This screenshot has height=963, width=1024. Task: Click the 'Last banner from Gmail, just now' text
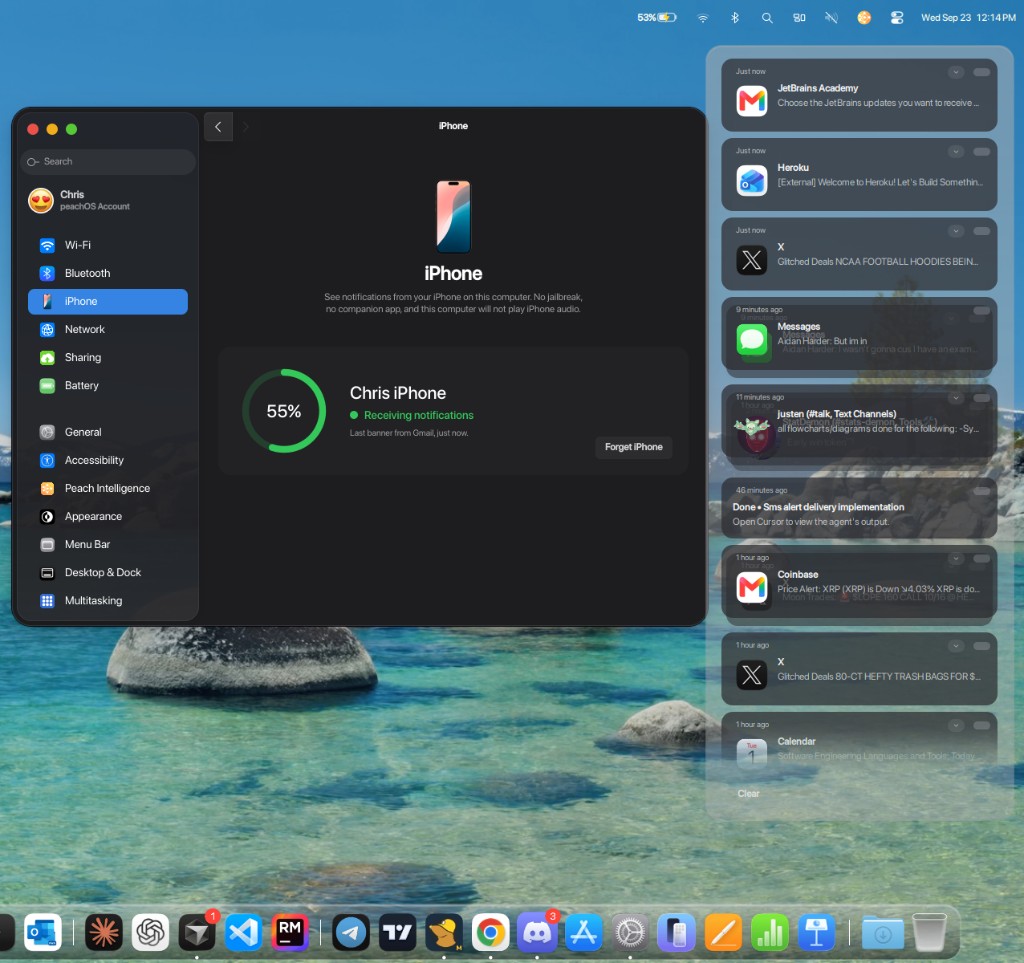click(409, 433)
